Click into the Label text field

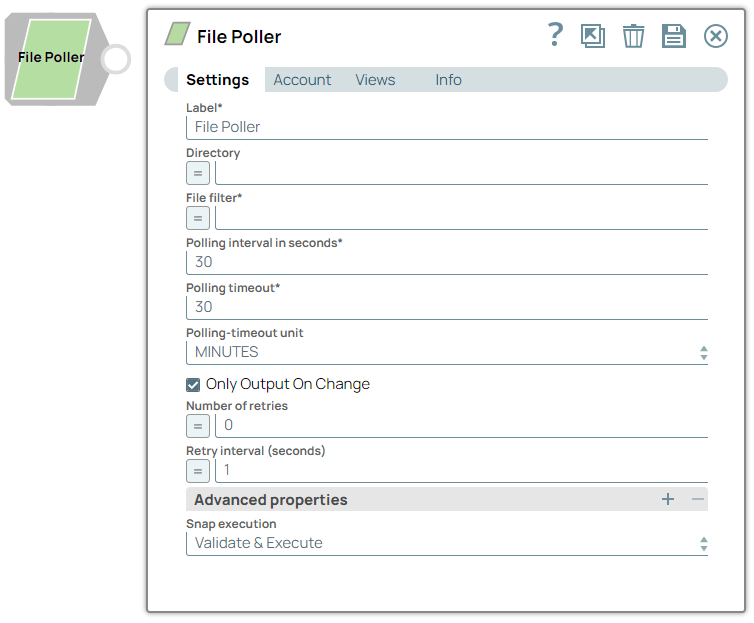[x=446, y=127]
